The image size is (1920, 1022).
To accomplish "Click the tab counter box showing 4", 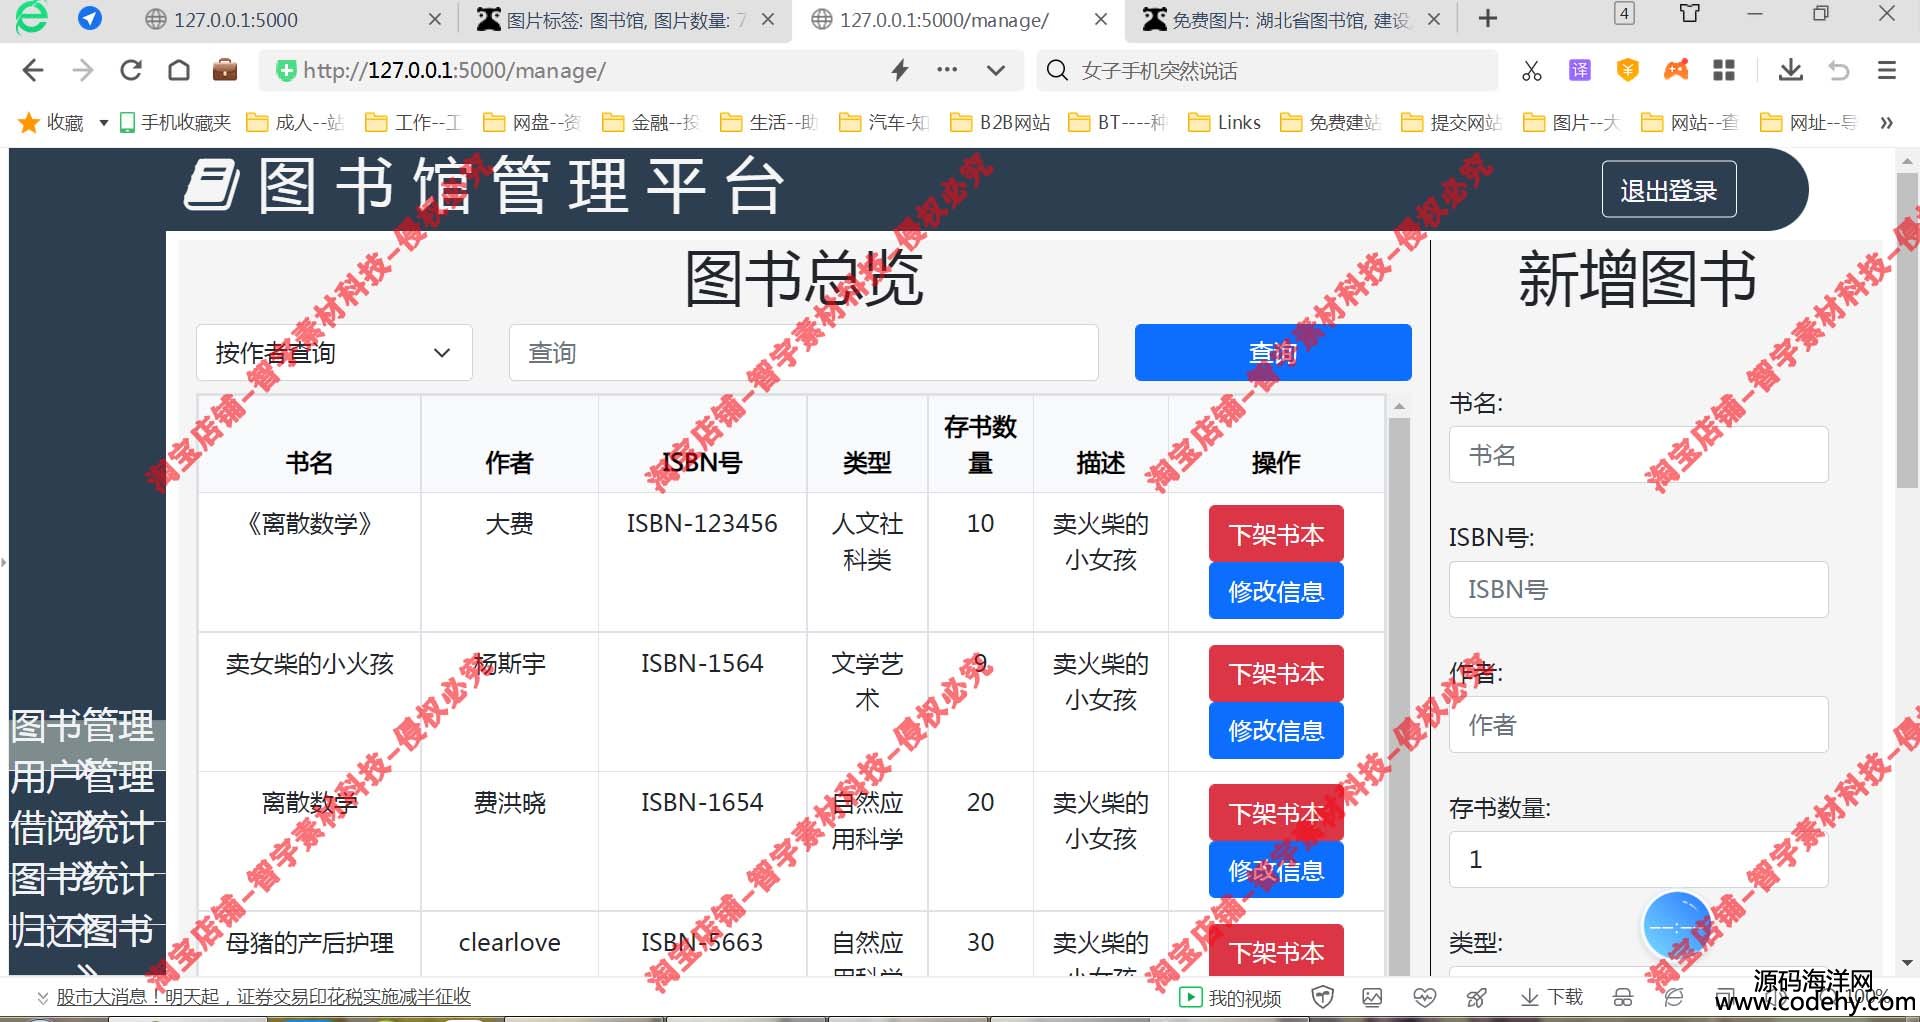I will [1625, 14].
